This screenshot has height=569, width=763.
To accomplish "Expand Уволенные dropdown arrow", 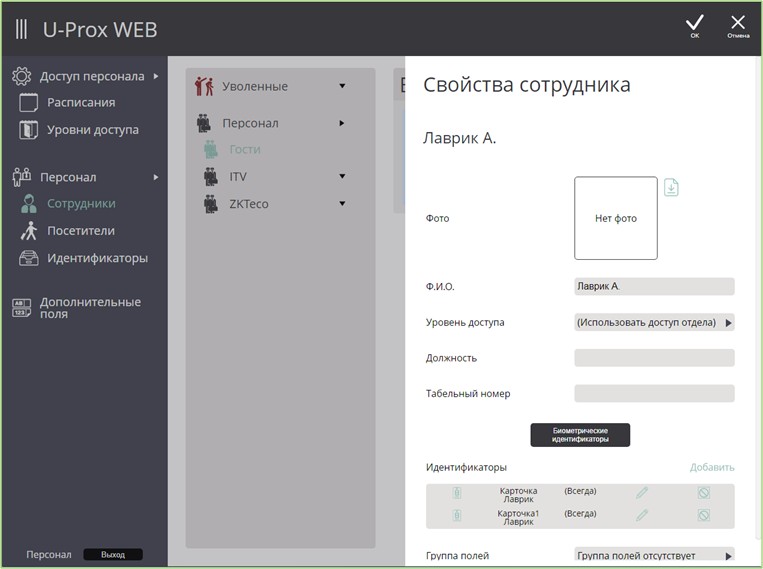I will point(342,86).
